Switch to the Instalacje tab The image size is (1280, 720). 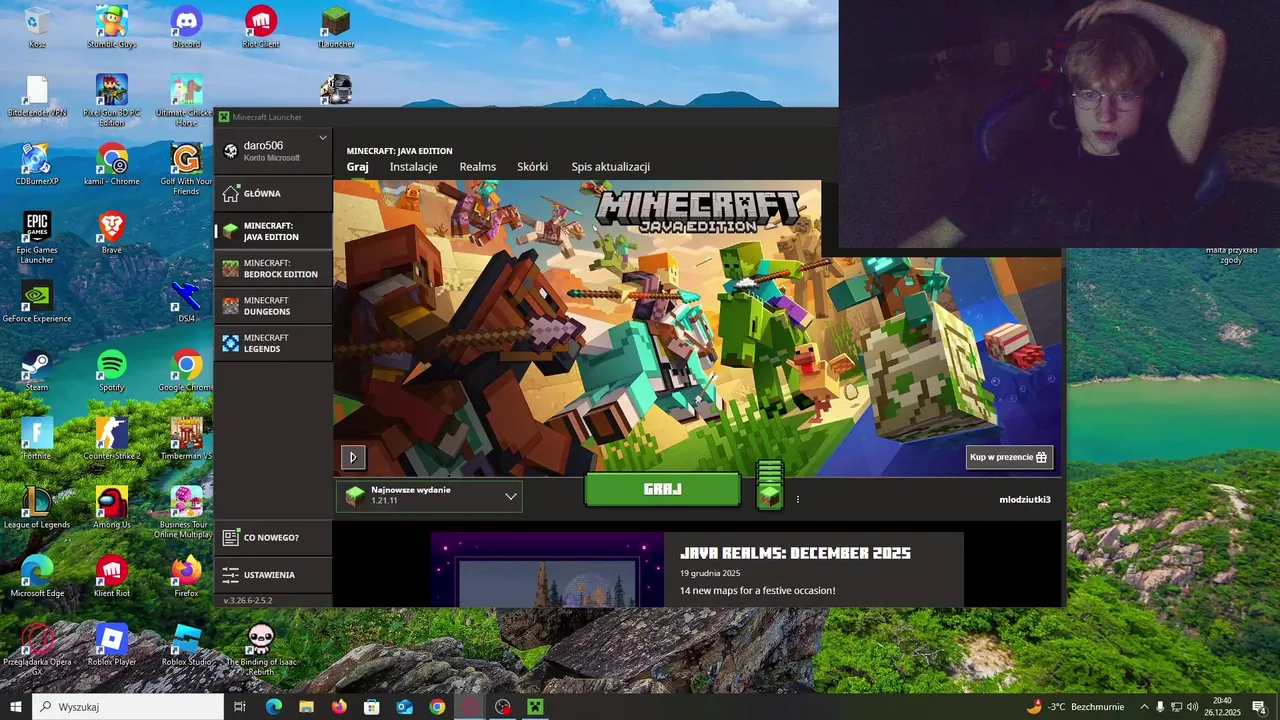413,167
